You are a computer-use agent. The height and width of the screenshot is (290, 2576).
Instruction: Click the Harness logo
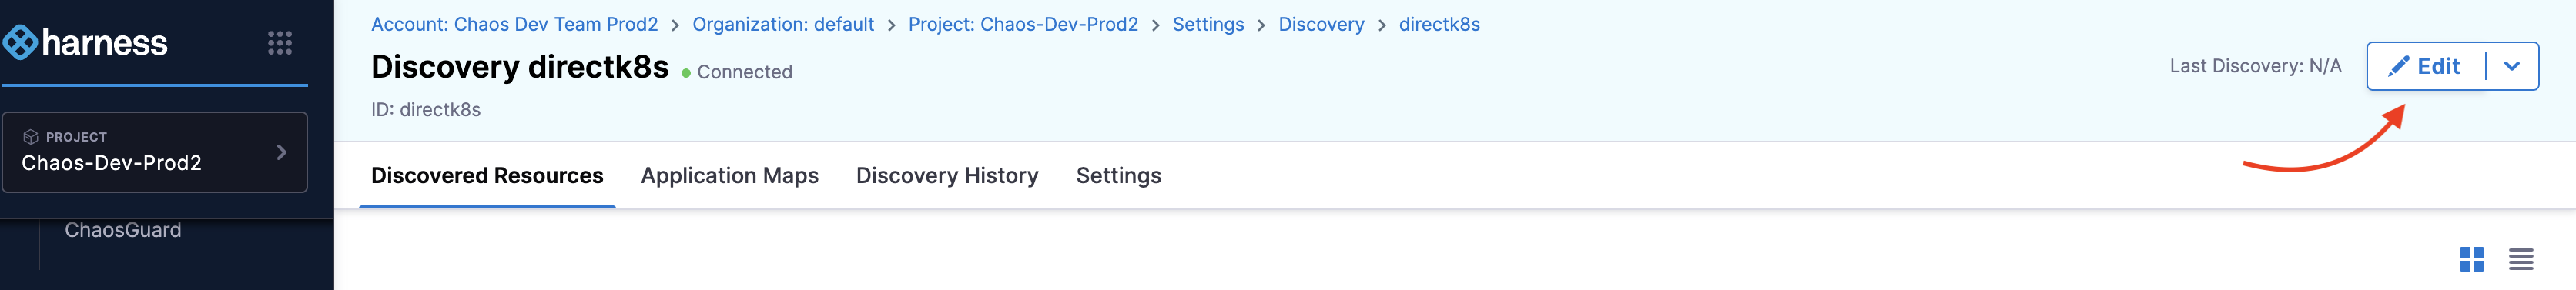[x=85, y=42]
